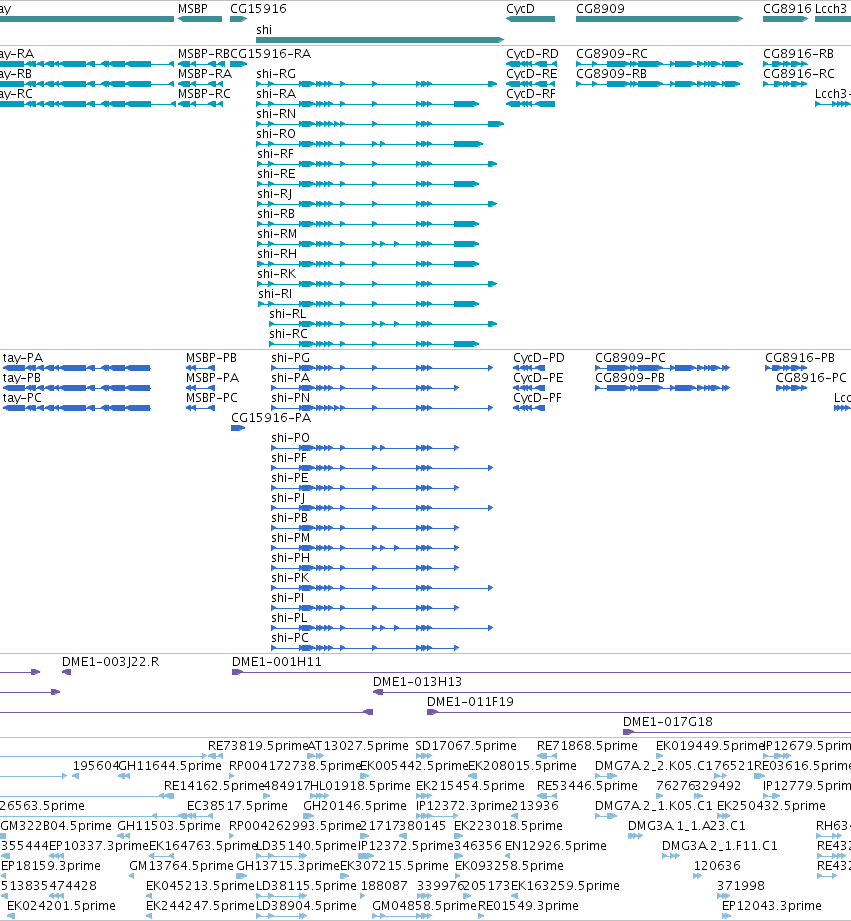The image size is (851, 921).
Task: Select protein tay-PC label
Action: tap(22, 398)
